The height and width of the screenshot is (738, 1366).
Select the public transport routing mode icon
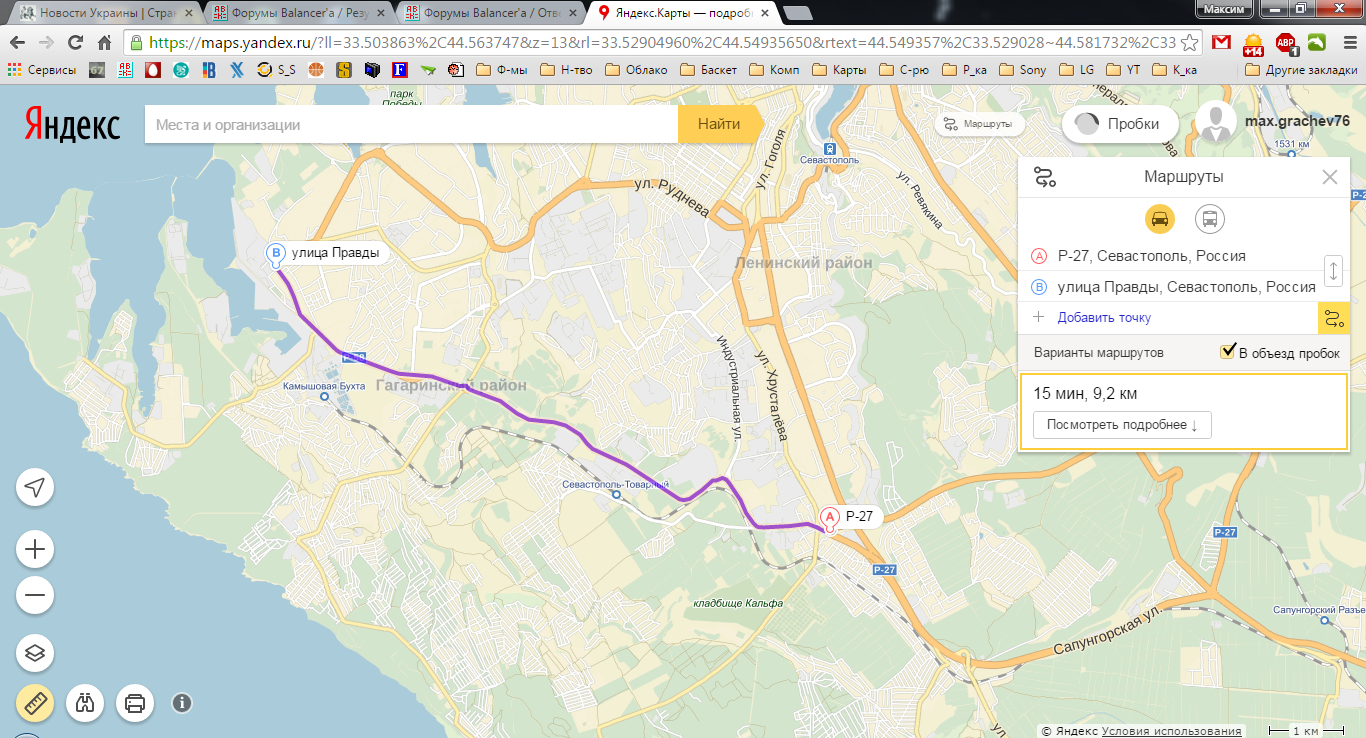point(1210,219)
